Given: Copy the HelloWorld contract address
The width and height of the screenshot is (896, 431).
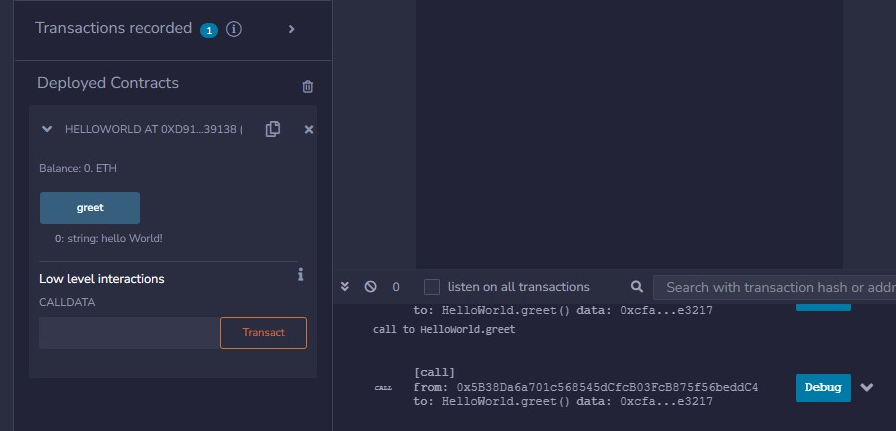Looking at the screenshot, I should point(273,129).
